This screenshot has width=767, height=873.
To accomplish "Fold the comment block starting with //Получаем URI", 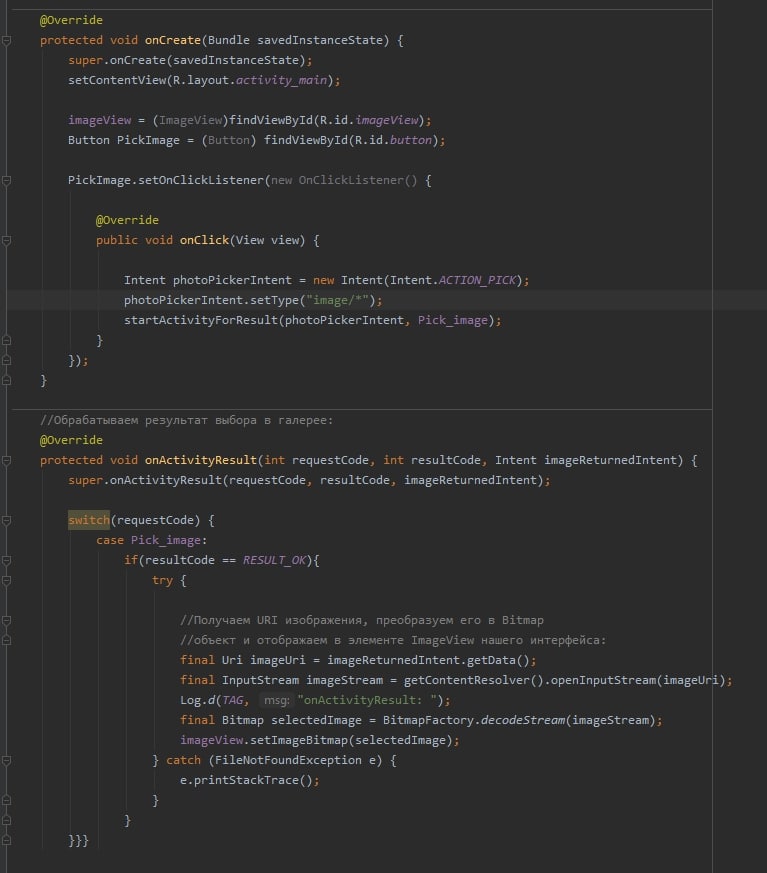I will pos(7,621).
